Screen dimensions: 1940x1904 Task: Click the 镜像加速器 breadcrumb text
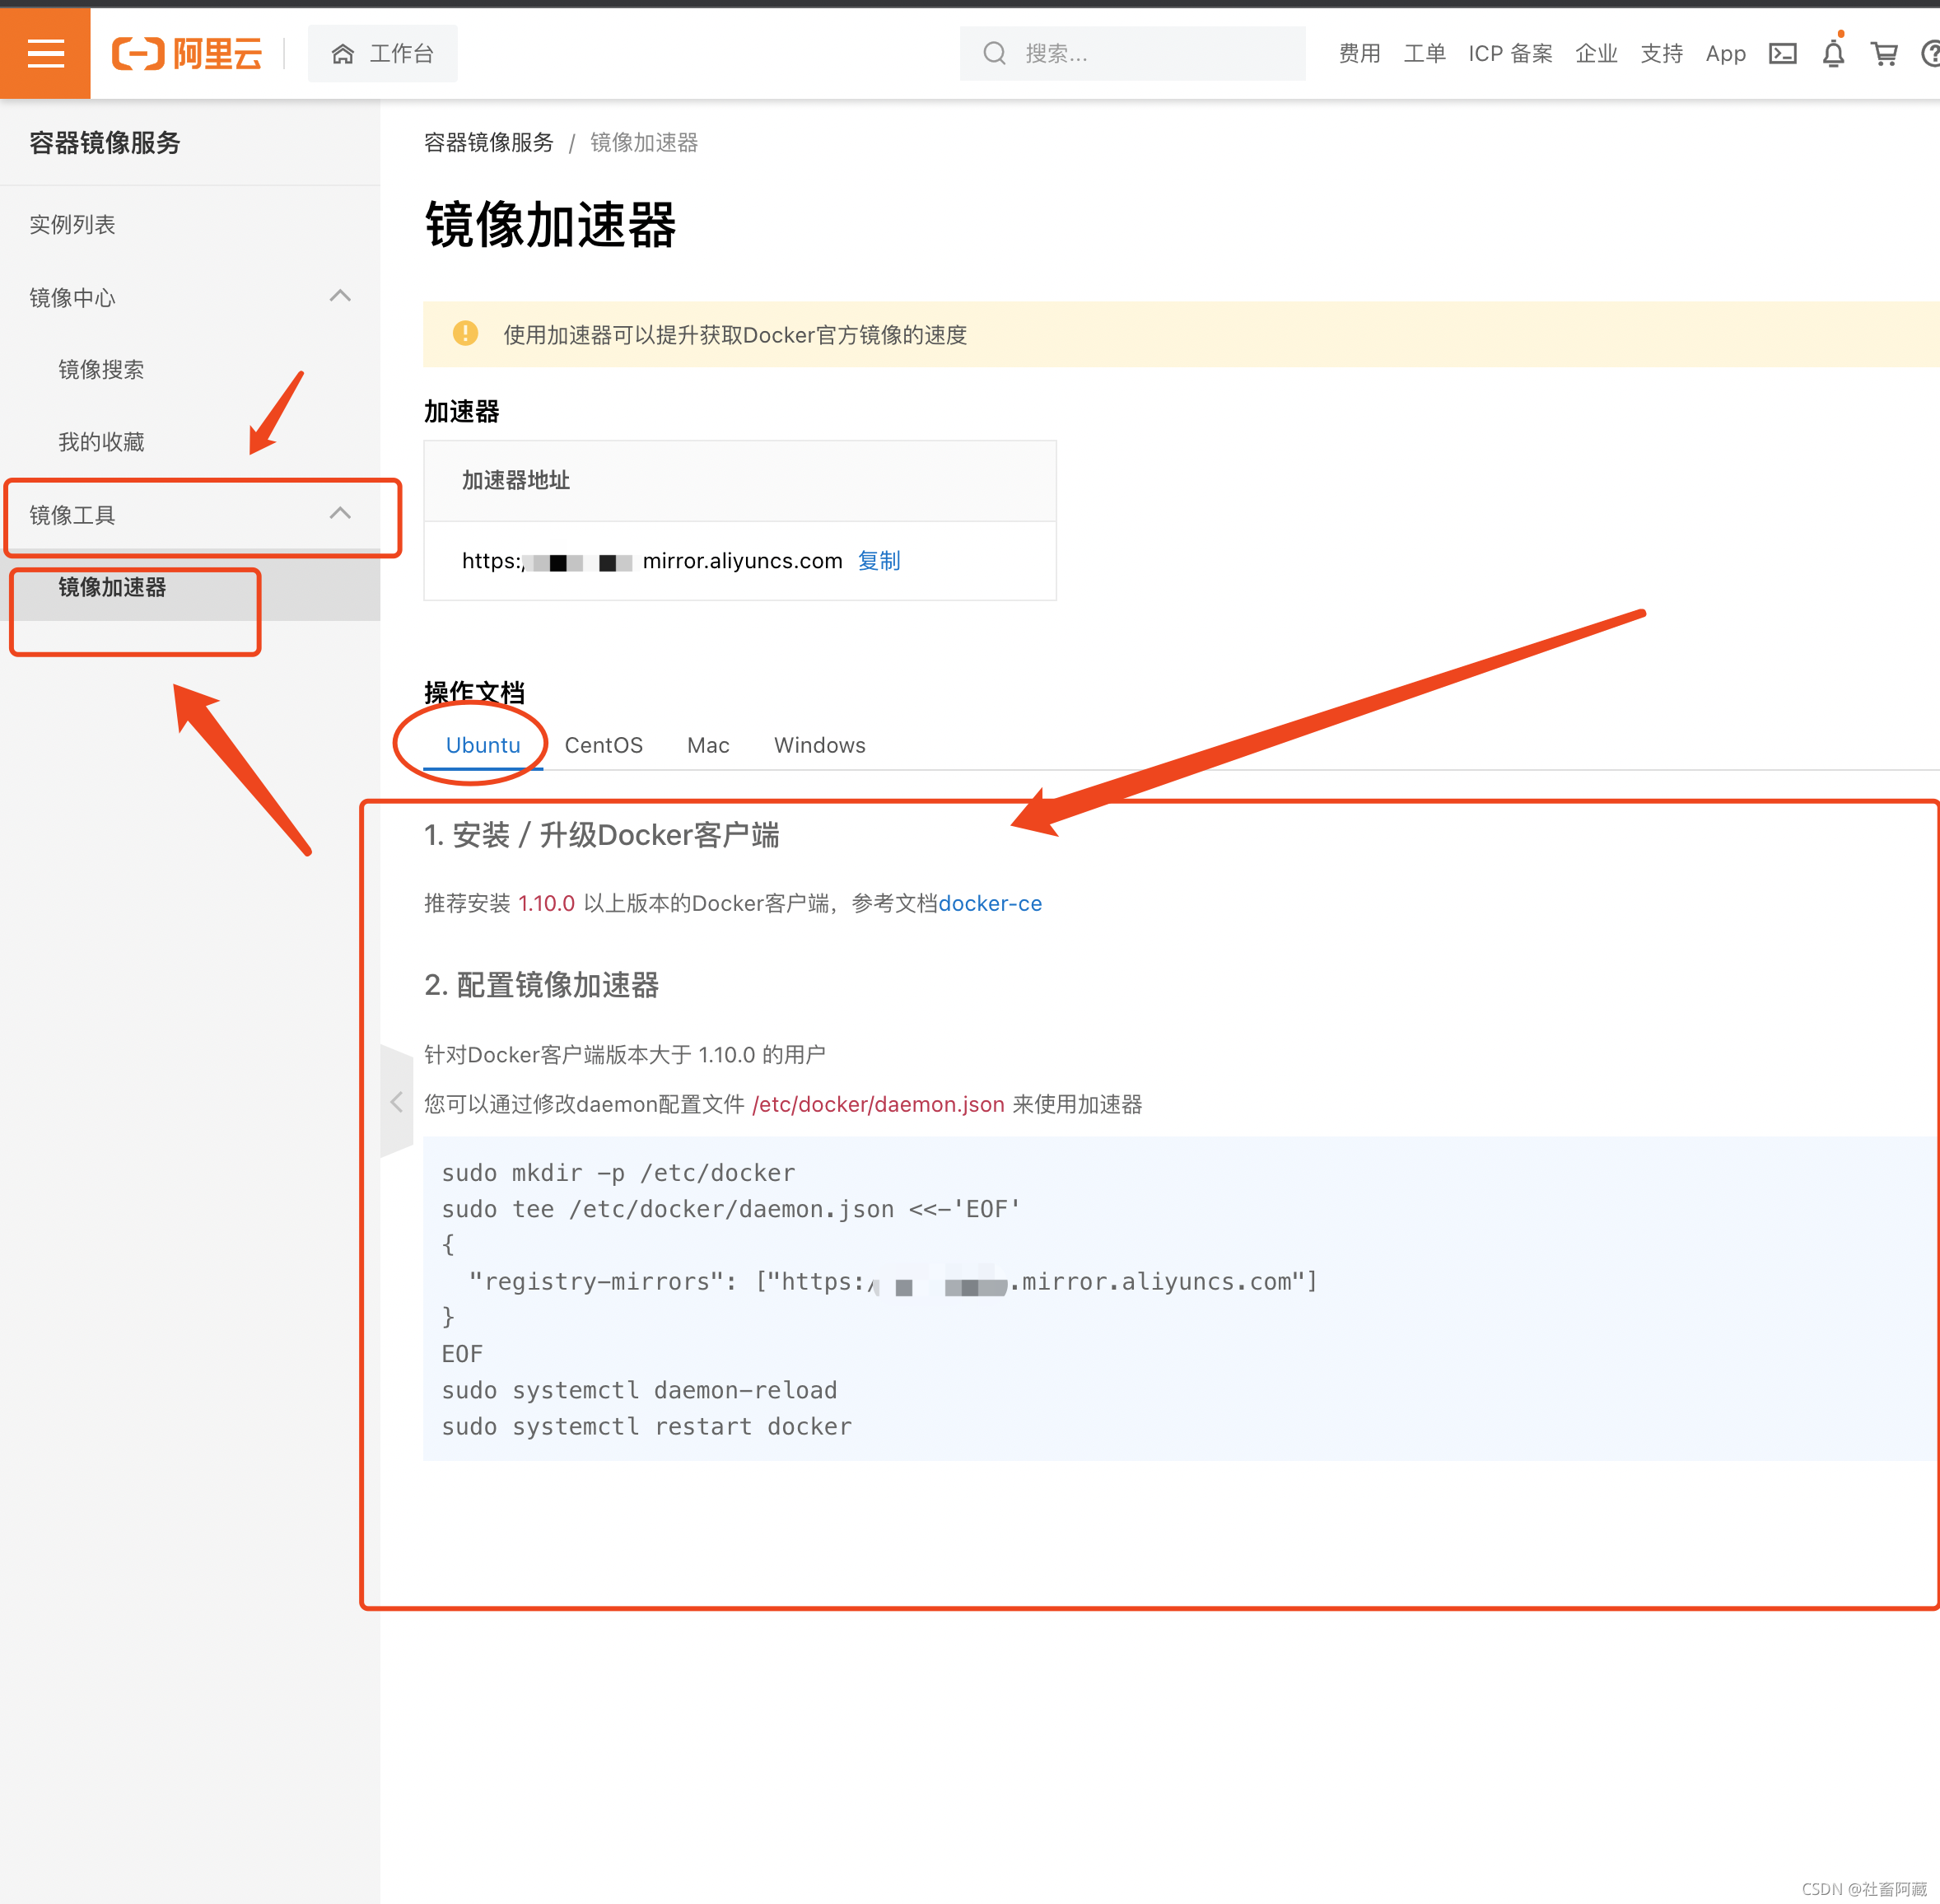(644, 143)
